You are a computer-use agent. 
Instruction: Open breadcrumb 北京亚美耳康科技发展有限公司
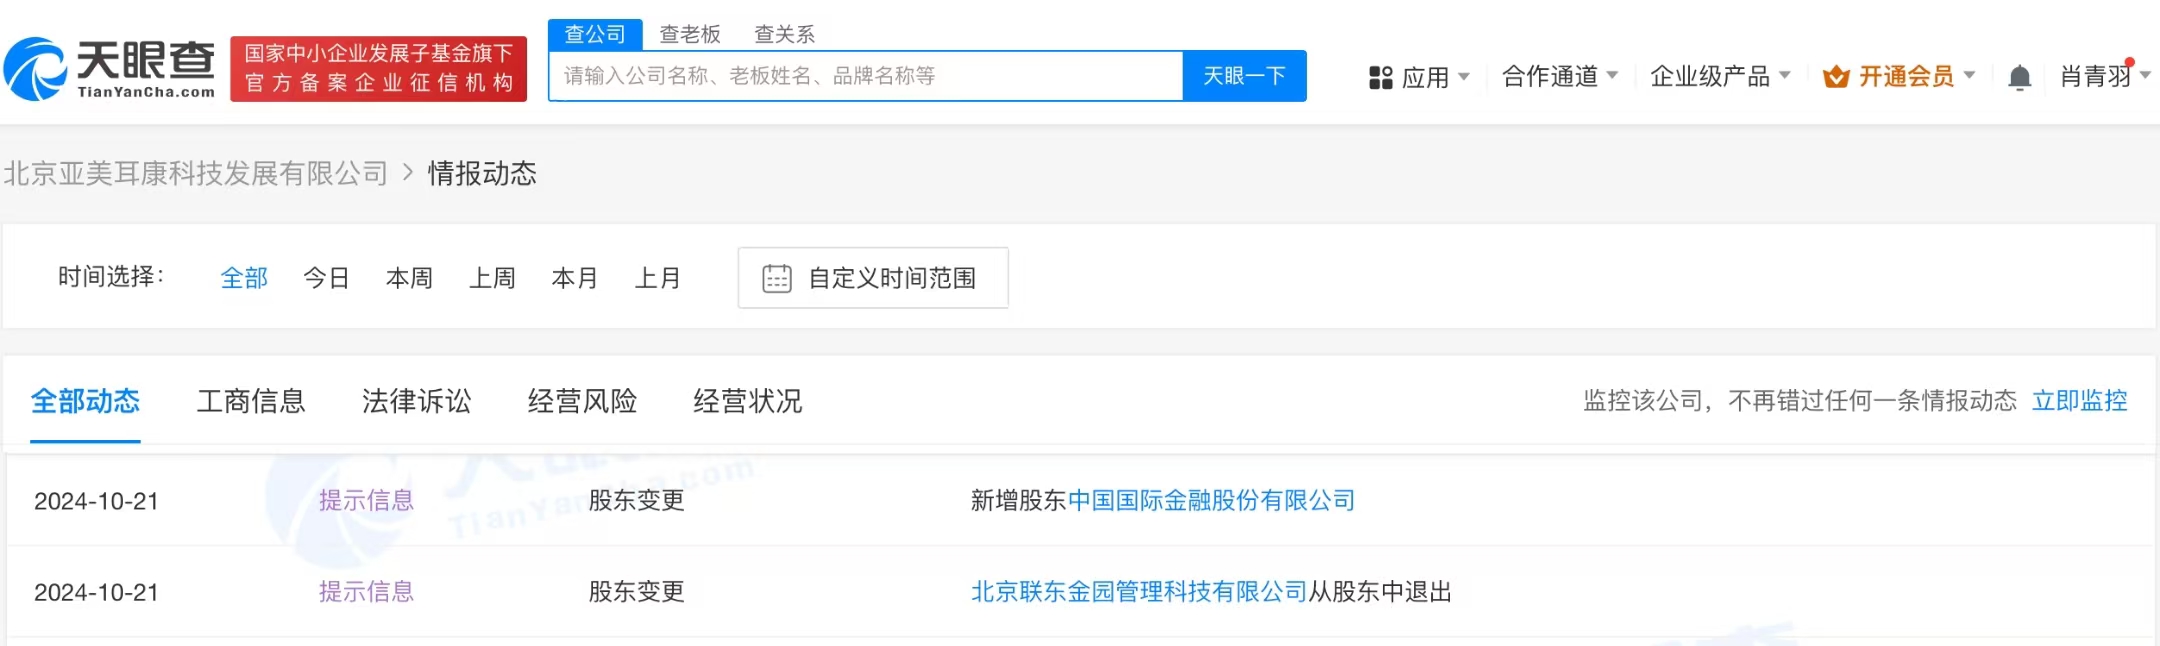point(196,173)
